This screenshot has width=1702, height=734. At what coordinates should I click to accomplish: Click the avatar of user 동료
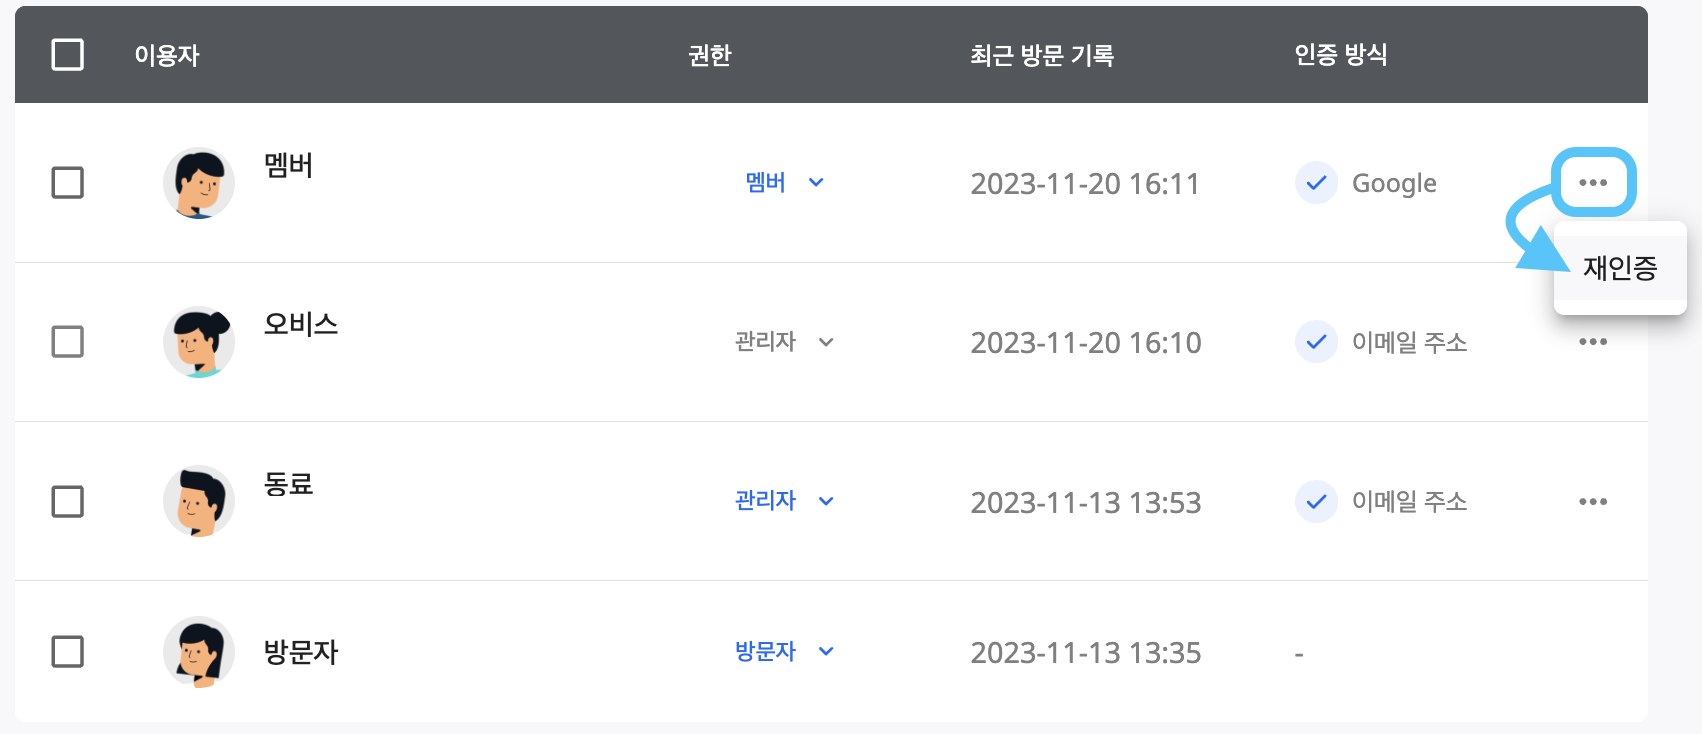(199, 501)
